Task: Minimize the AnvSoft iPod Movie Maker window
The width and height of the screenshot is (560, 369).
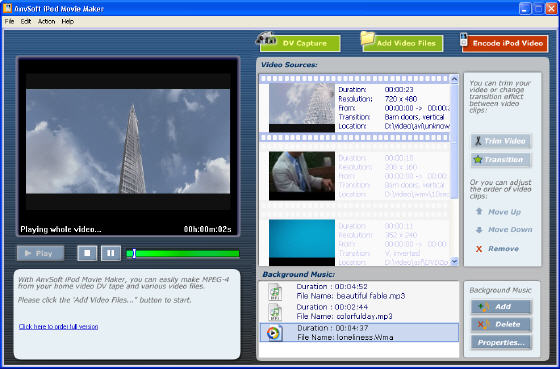Action: pyautogui.click(x=525, y=9)
